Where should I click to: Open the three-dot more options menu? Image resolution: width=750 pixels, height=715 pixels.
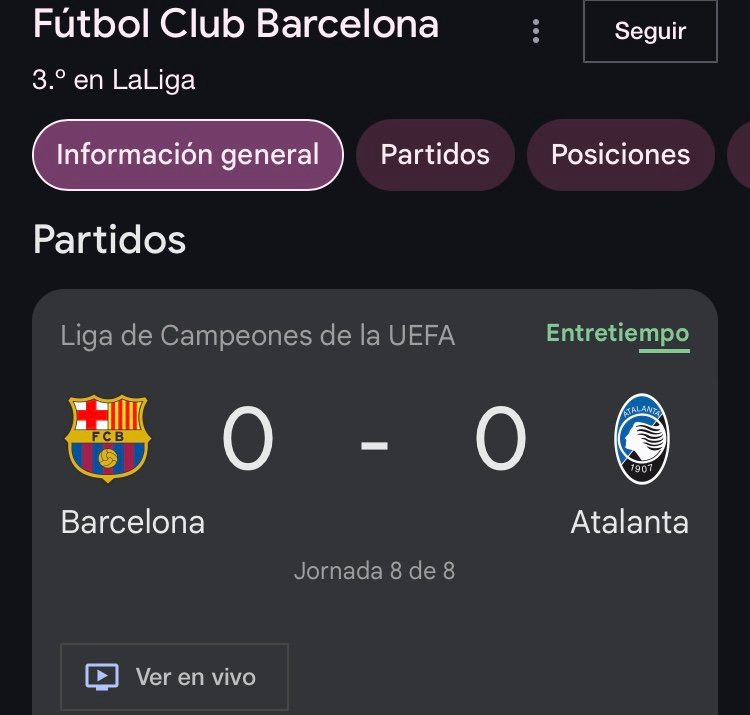click(536, 32)
